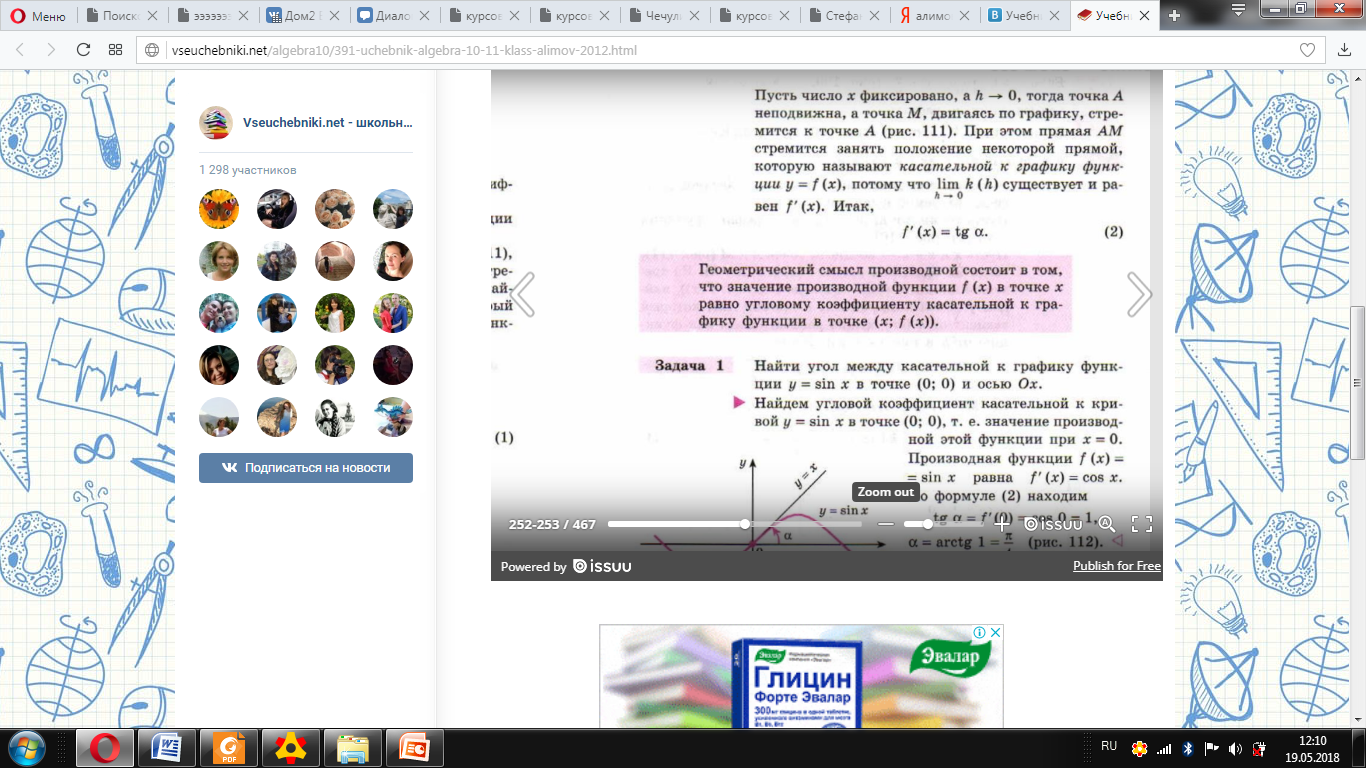Click Подписаться на новости button
Screen dimensions: 1366x768
[x=306, y=467]
